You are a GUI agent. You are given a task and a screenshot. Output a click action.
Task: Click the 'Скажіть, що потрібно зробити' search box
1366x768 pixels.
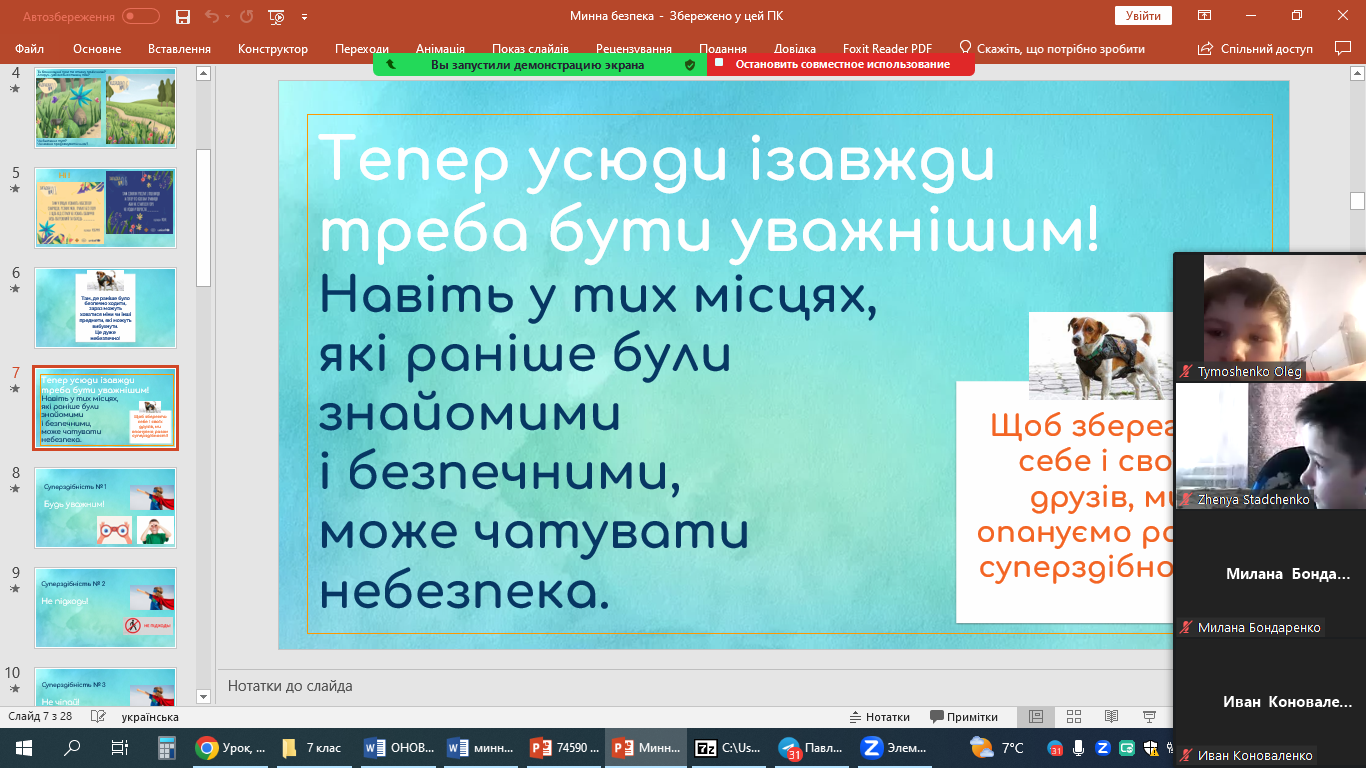(x=1051, y=48)
